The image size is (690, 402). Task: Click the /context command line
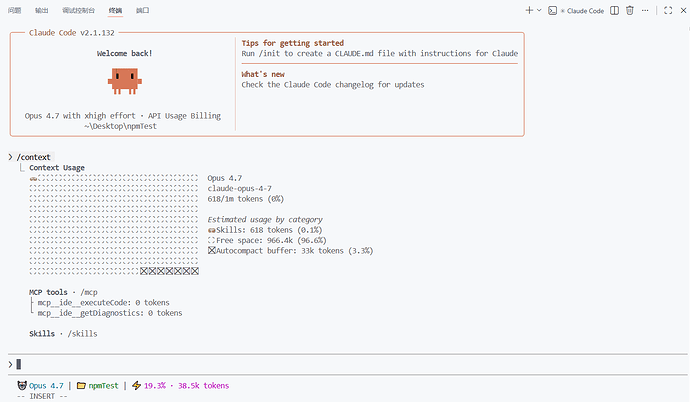(x=33, y=157)
